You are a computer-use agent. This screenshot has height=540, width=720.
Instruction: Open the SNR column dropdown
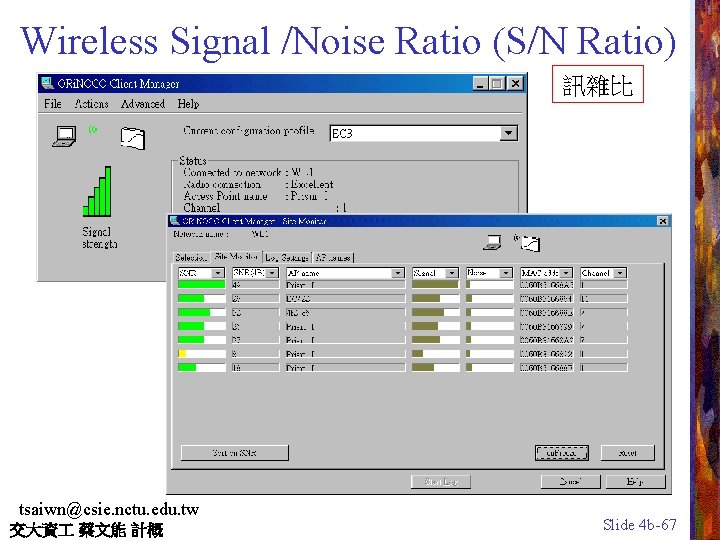218,273
